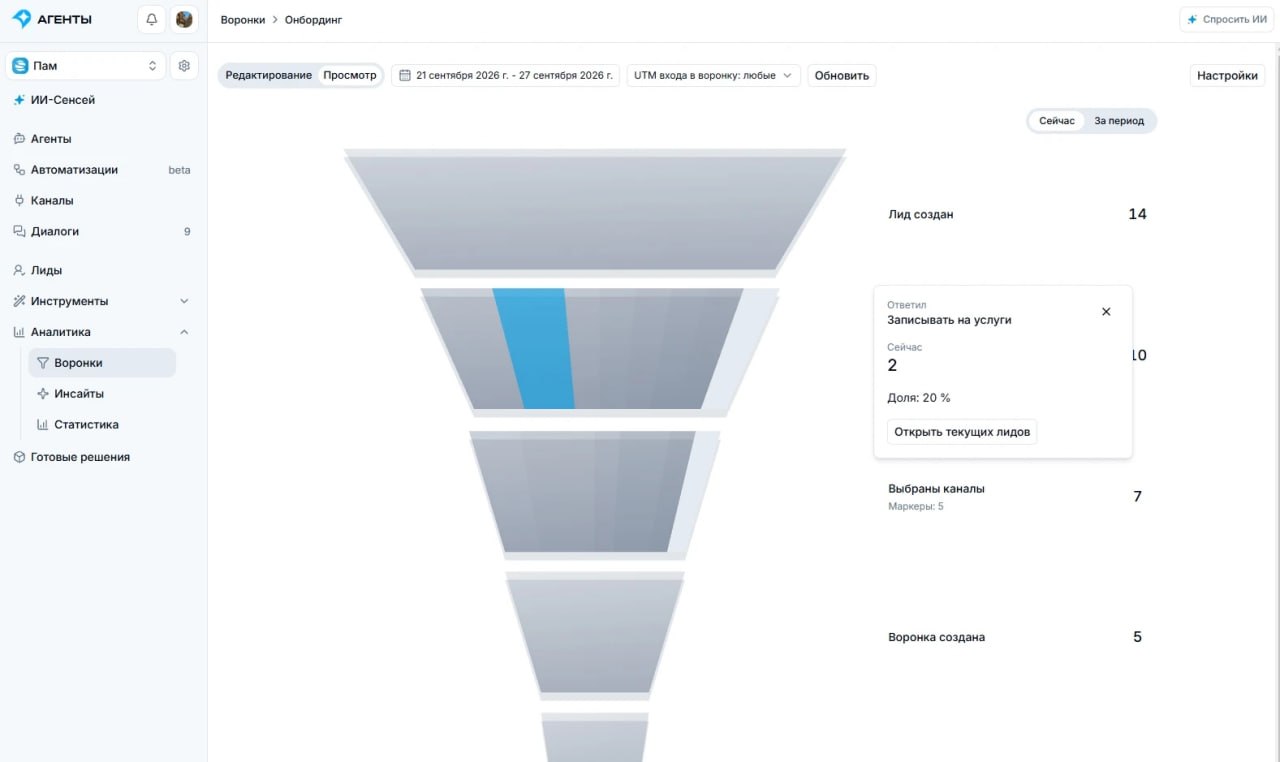Expand the Инструменты menu
Screen dimensions: 1280x762
coord(101,301)
